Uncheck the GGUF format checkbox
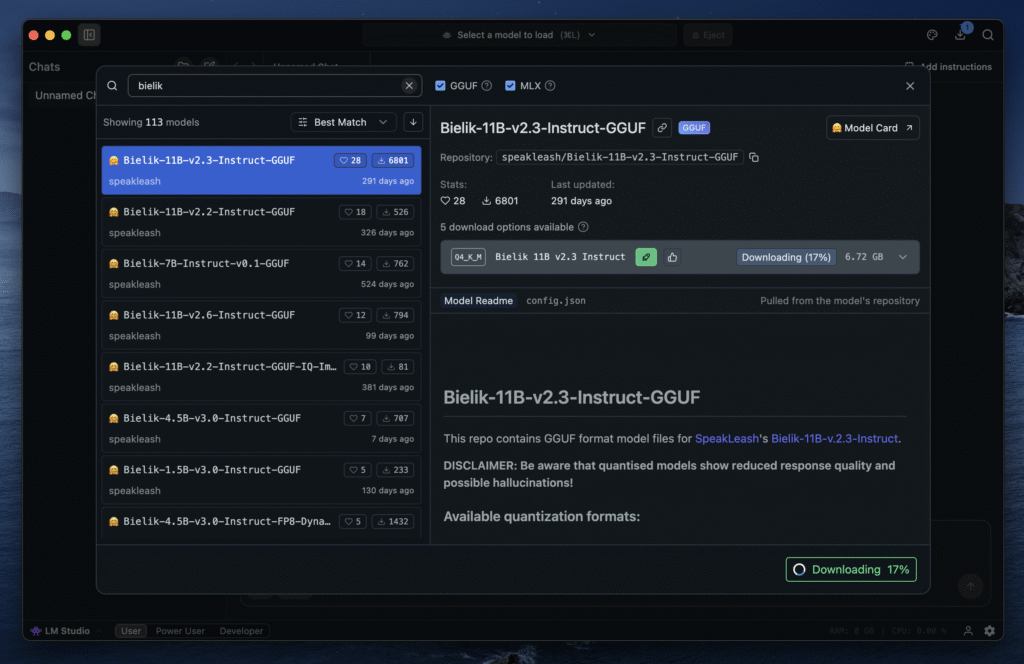 point(441,86)
